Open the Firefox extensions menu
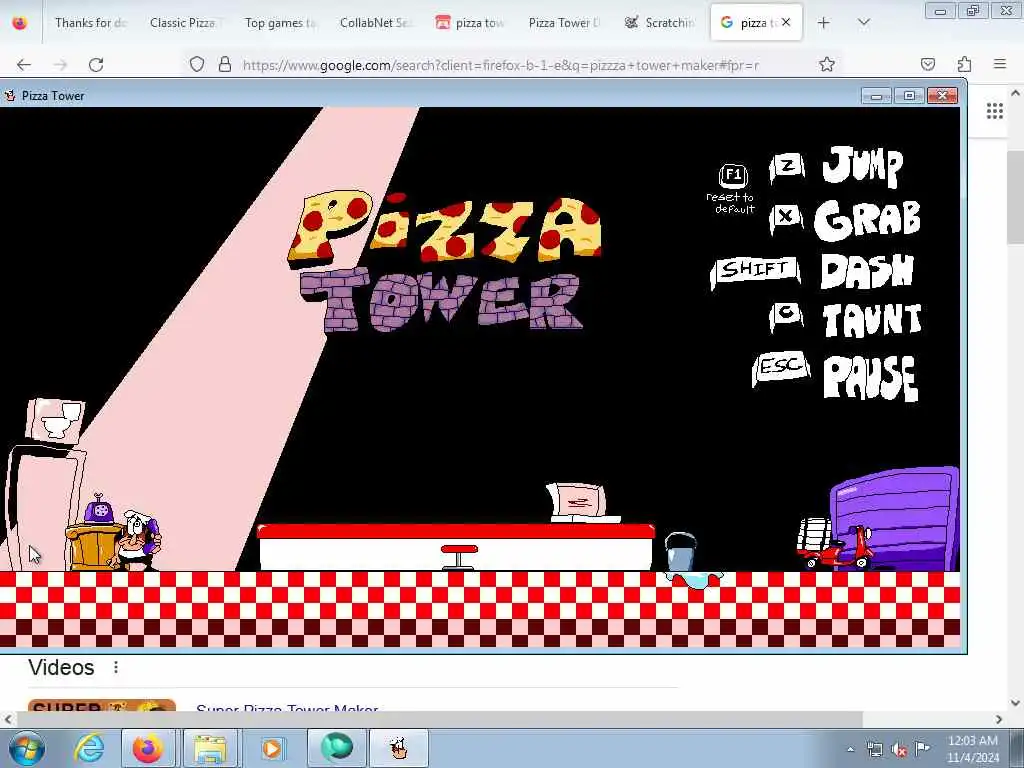This screenshot has height=768, width=1024. coord(964,64)
